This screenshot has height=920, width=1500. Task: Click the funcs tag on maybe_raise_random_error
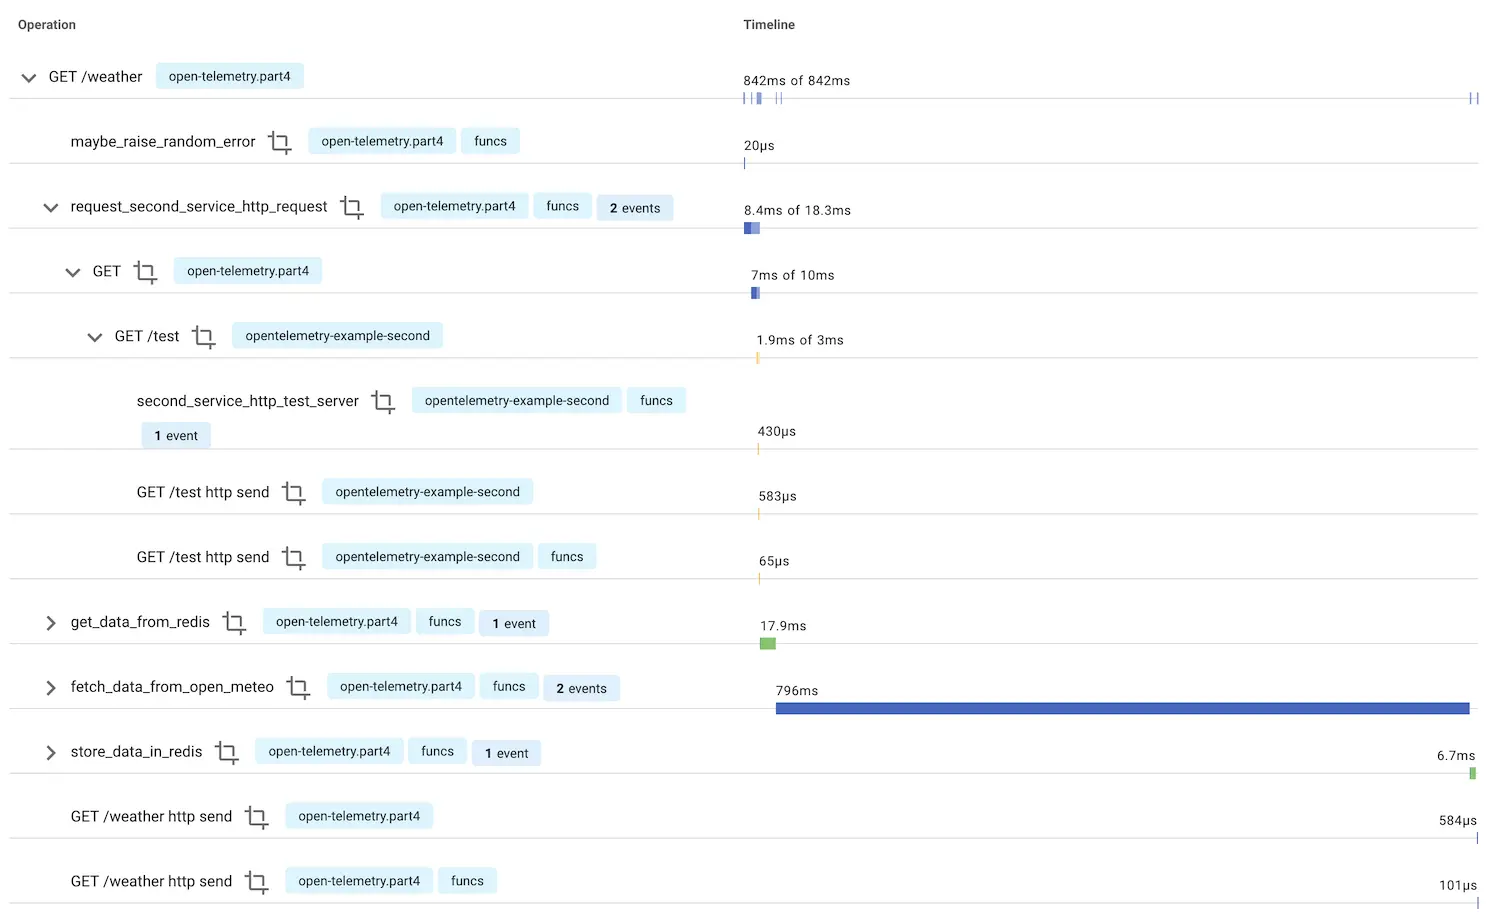coord(490,141)
